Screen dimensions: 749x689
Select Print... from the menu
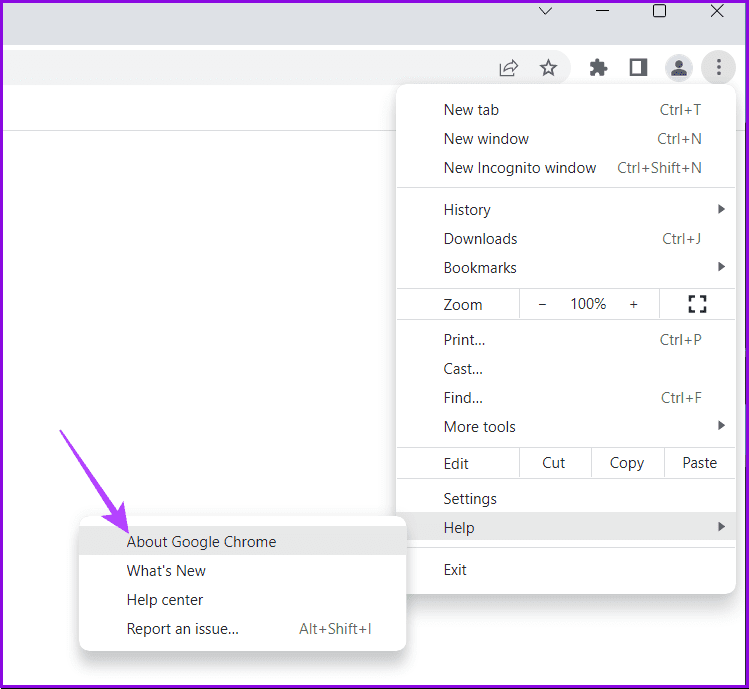coord(566,340)
